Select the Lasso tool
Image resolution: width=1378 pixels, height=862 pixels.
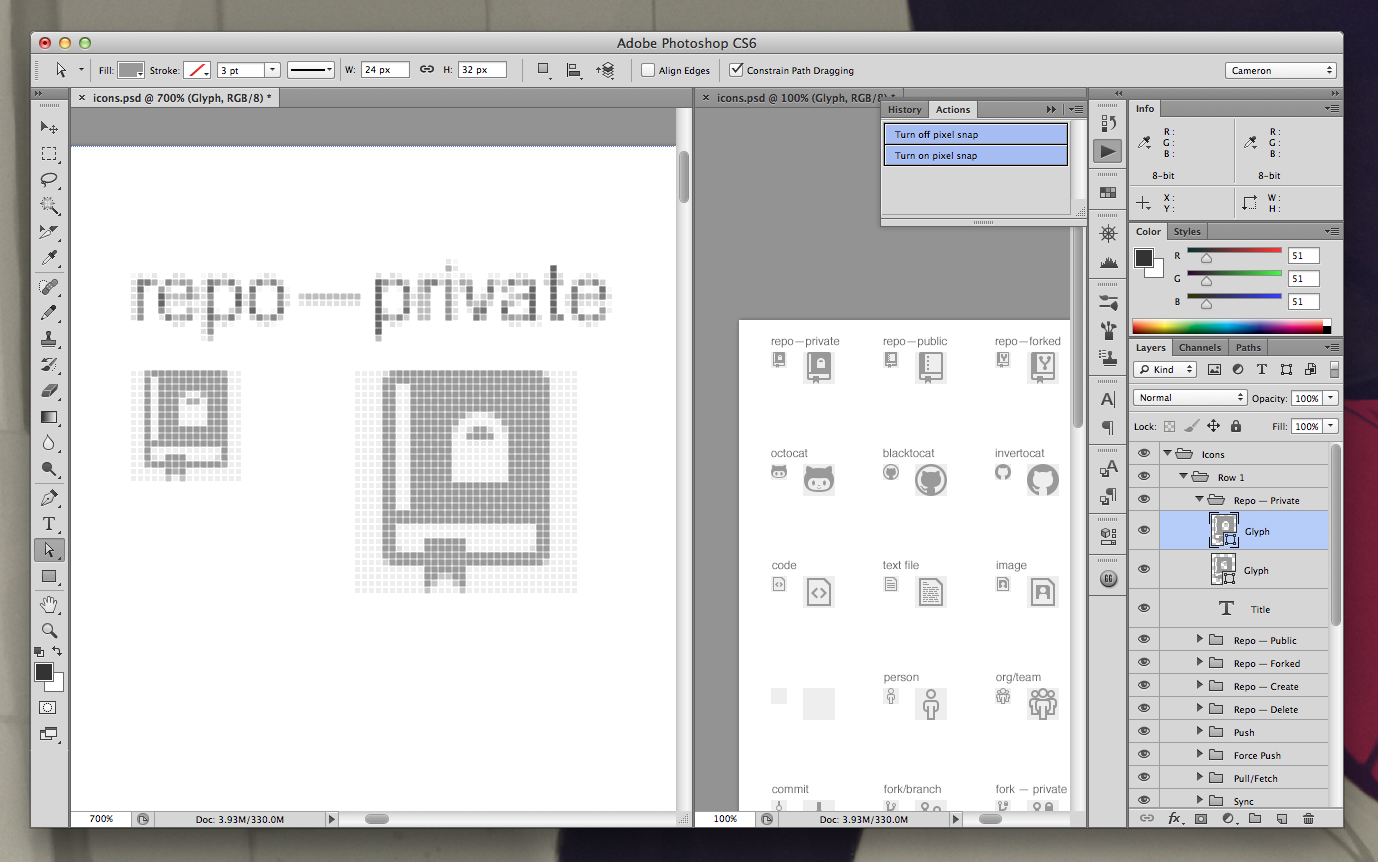[x=48, y=180]
